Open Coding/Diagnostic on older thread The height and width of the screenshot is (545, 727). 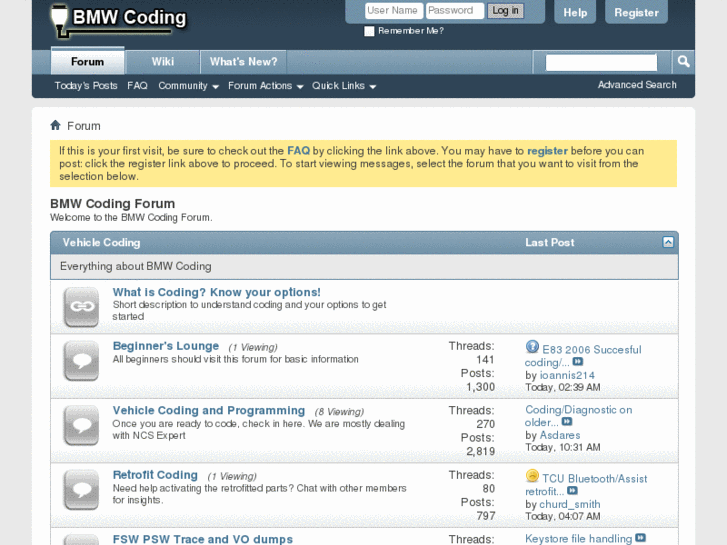point(578,416)
